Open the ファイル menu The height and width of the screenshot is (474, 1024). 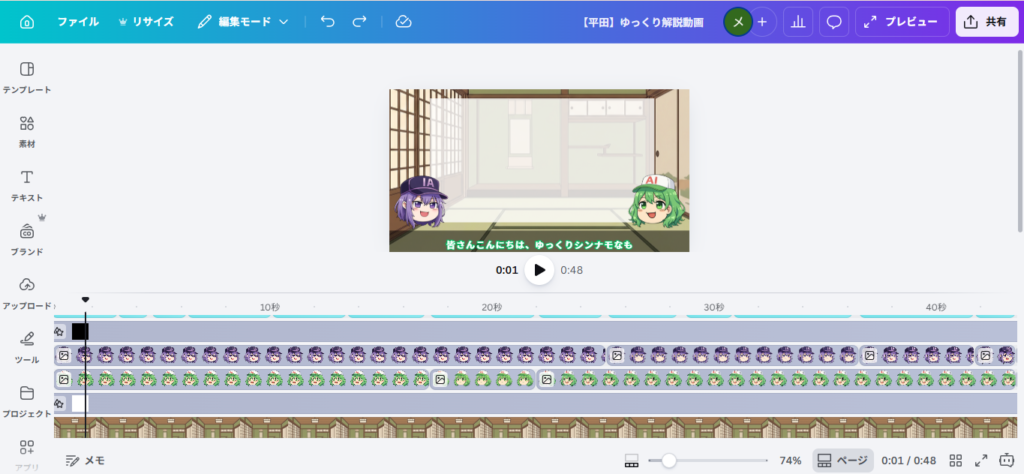pyautogui.click(x=78, y=21)
